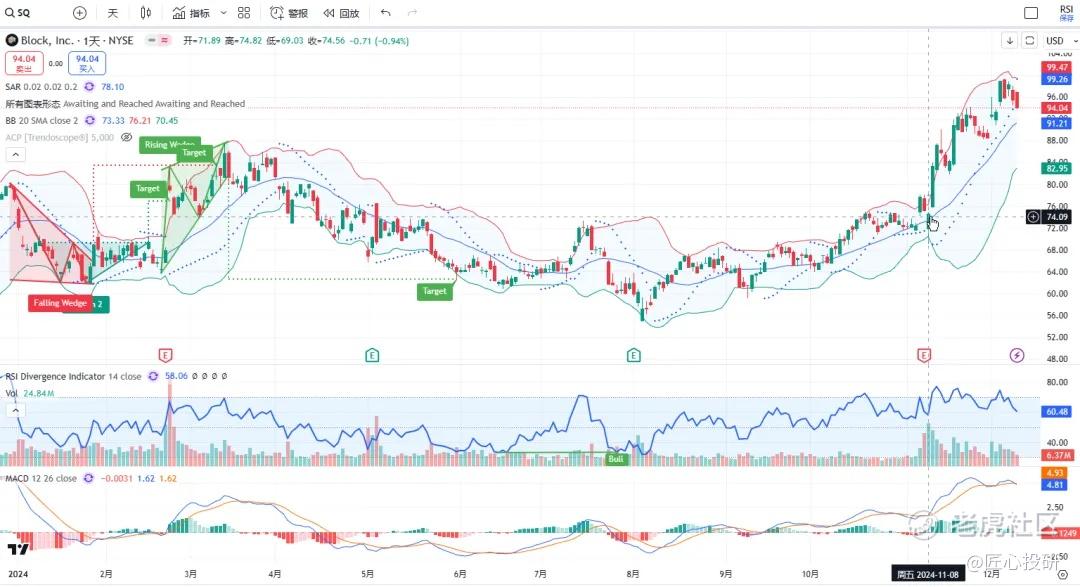Click the 2024-11-08 date label on time axis
This screenshot has height=587, width=1080.
[928, 575]
